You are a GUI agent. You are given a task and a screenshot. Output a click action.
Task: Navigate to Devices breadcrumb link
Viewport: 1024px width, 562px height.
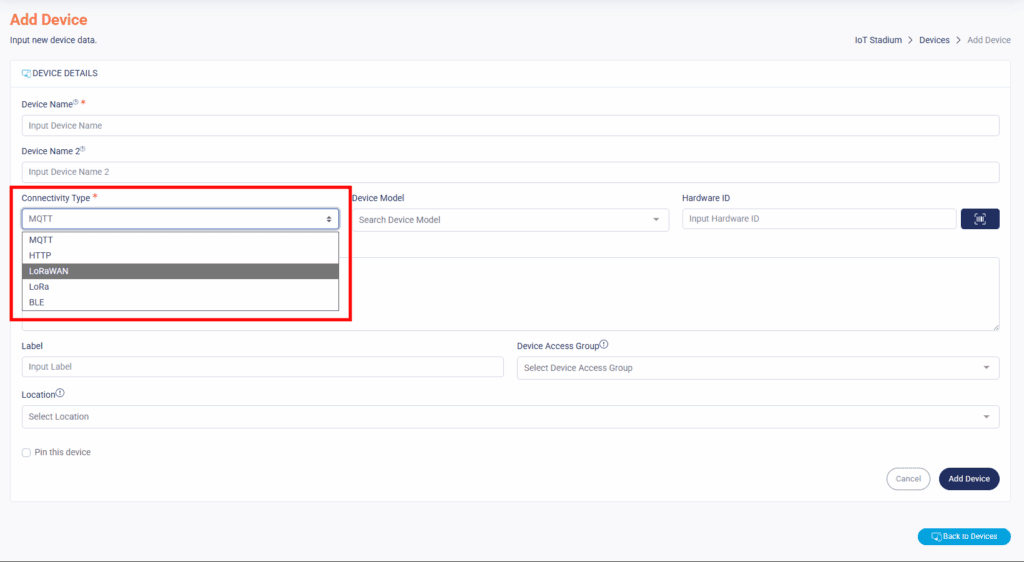pyautogui.click(x=934, y=40)
